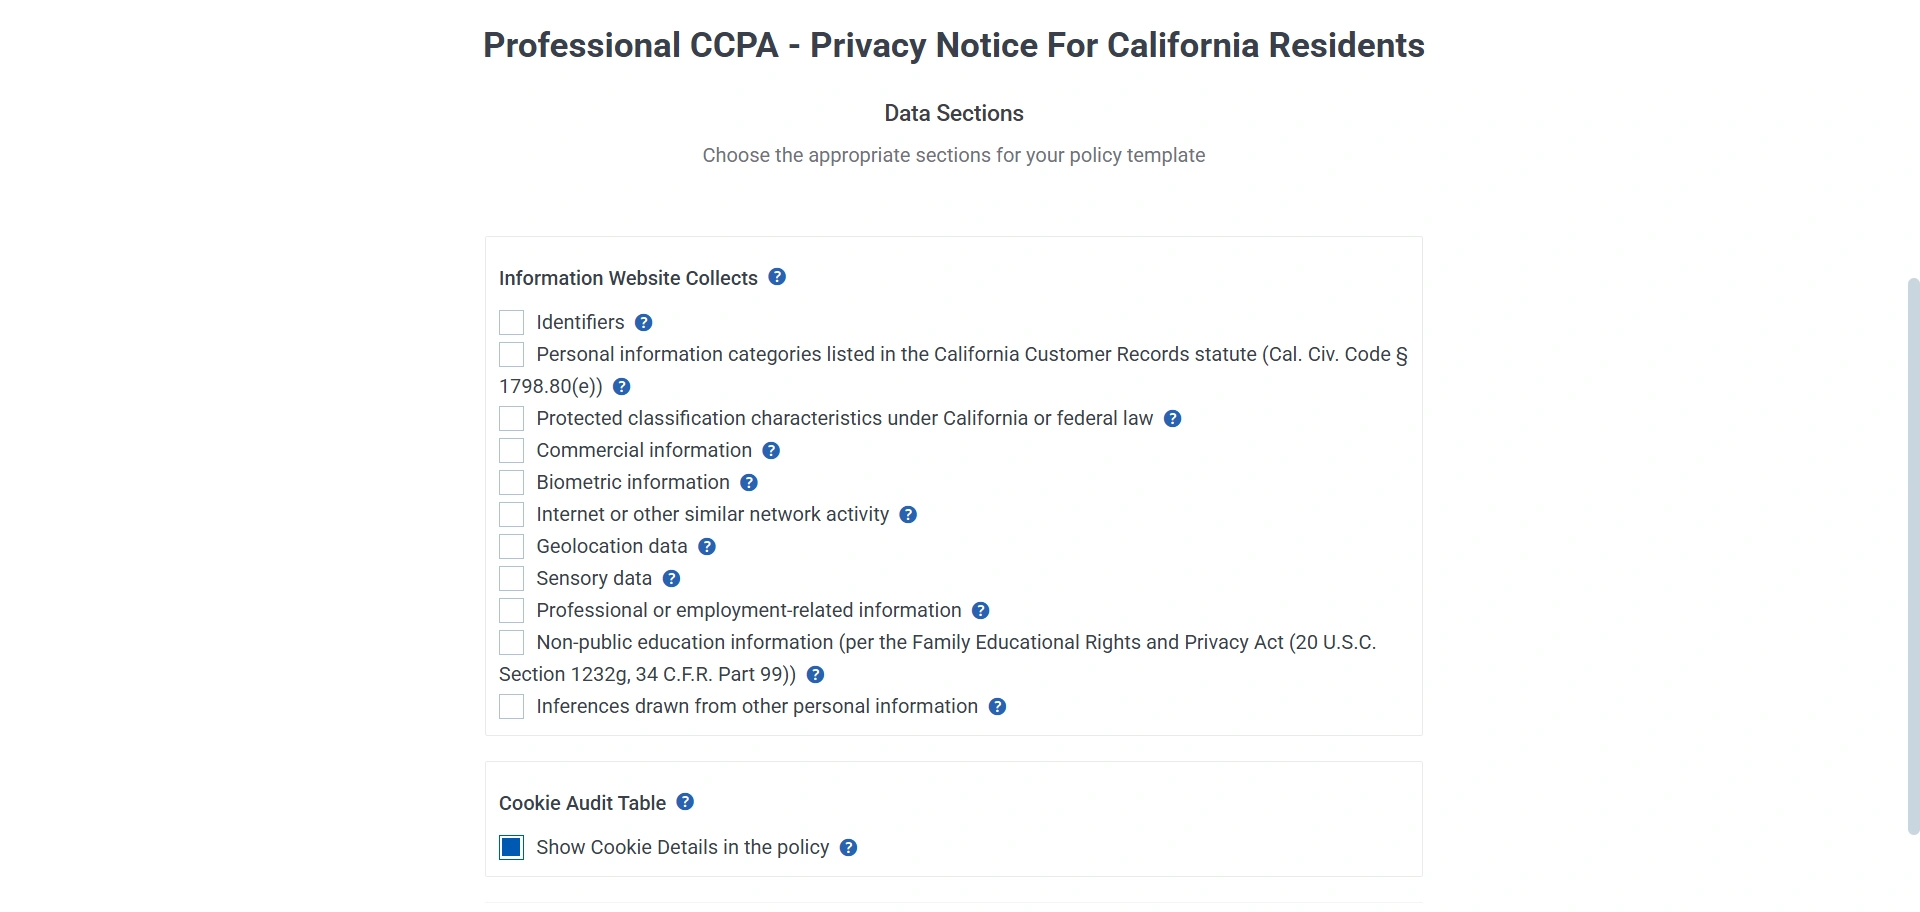
Task: Open help for Professional or employment-related information
Action: tap(981, 610)
